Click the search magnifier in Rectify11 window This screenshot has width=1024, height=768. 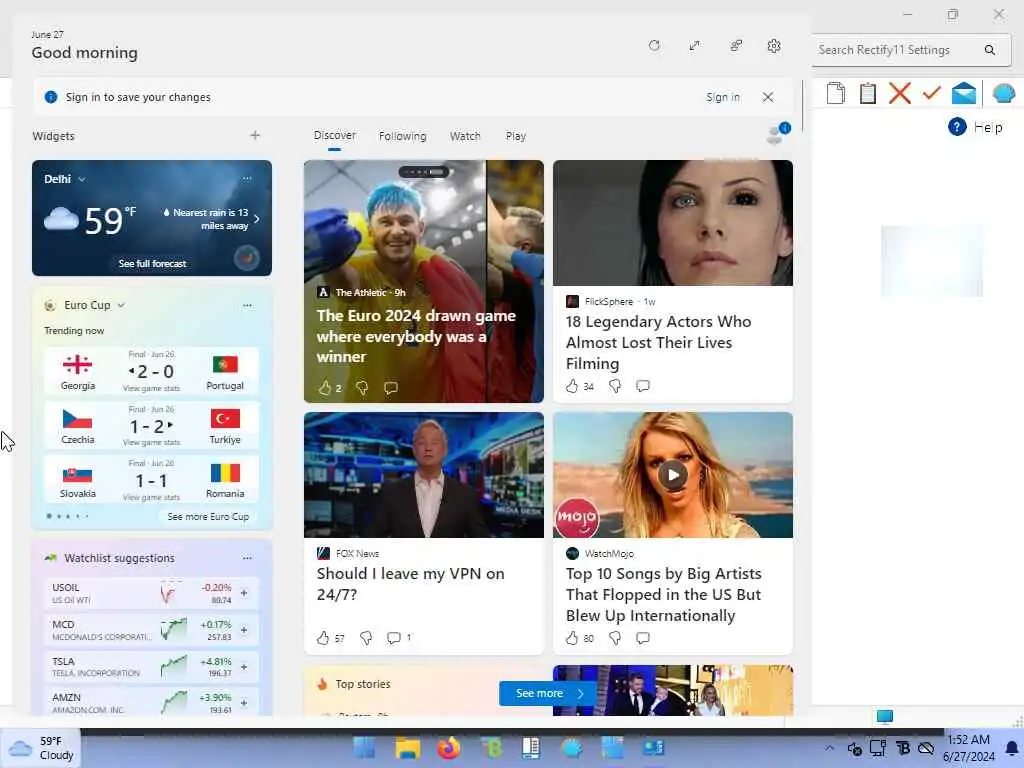pos(989,50)
